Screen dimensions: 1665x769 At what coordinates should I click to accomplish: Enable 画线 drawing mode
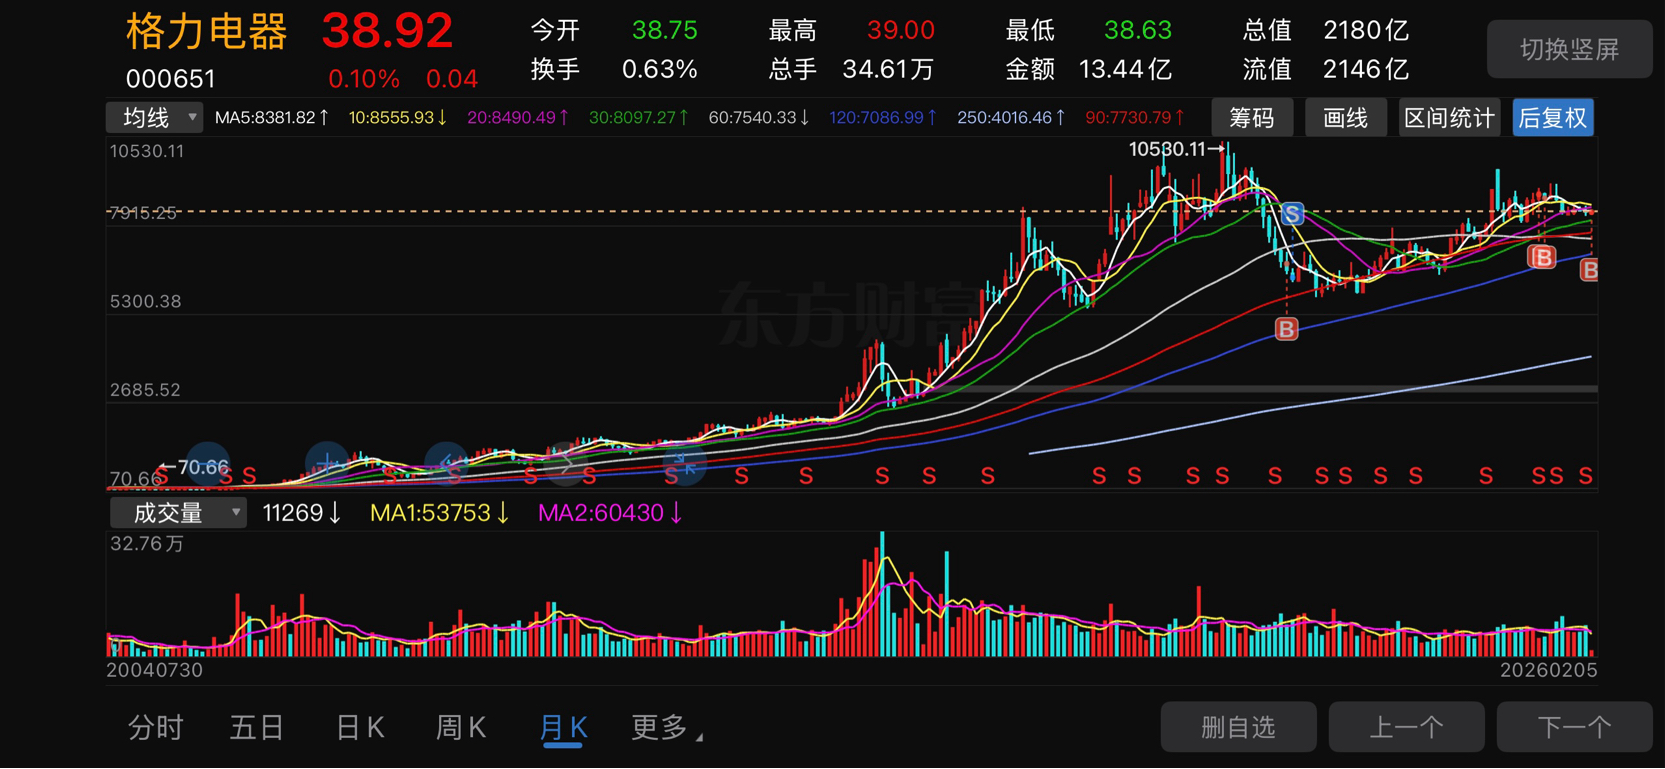click(1346, 118)
